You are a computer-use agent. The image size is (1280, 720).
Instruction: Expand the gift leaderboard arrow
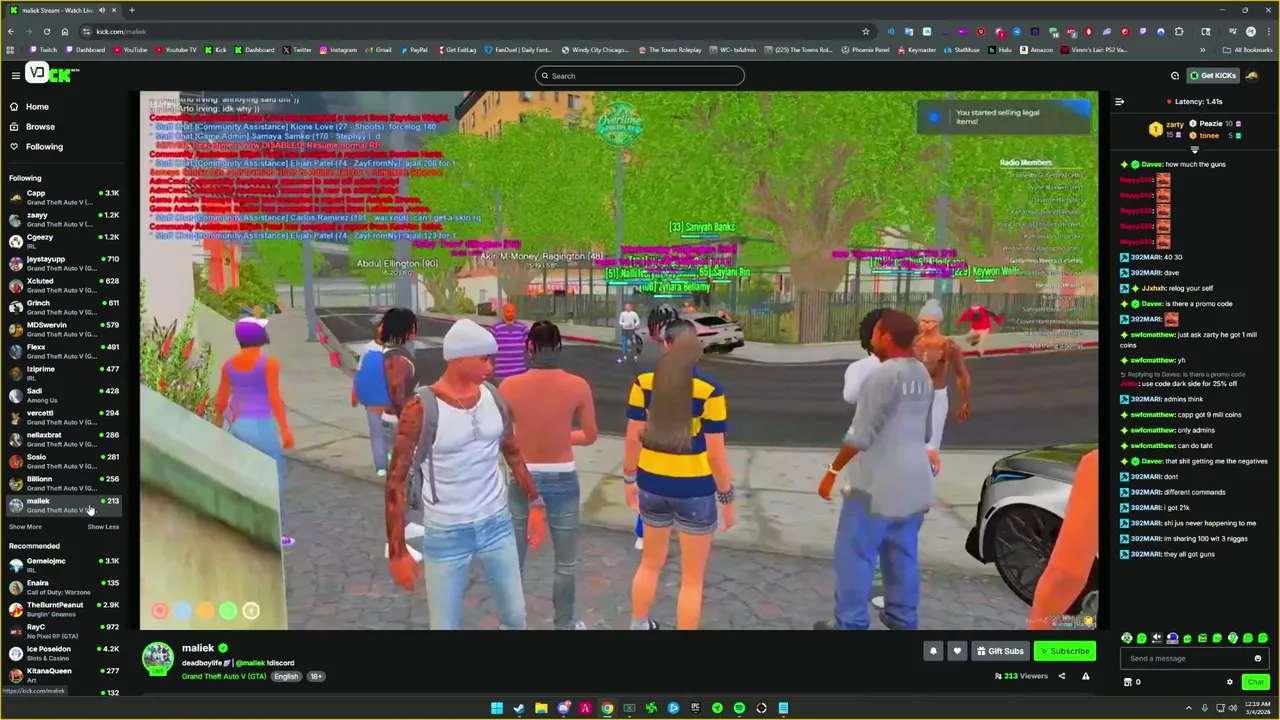(1194, 150)
